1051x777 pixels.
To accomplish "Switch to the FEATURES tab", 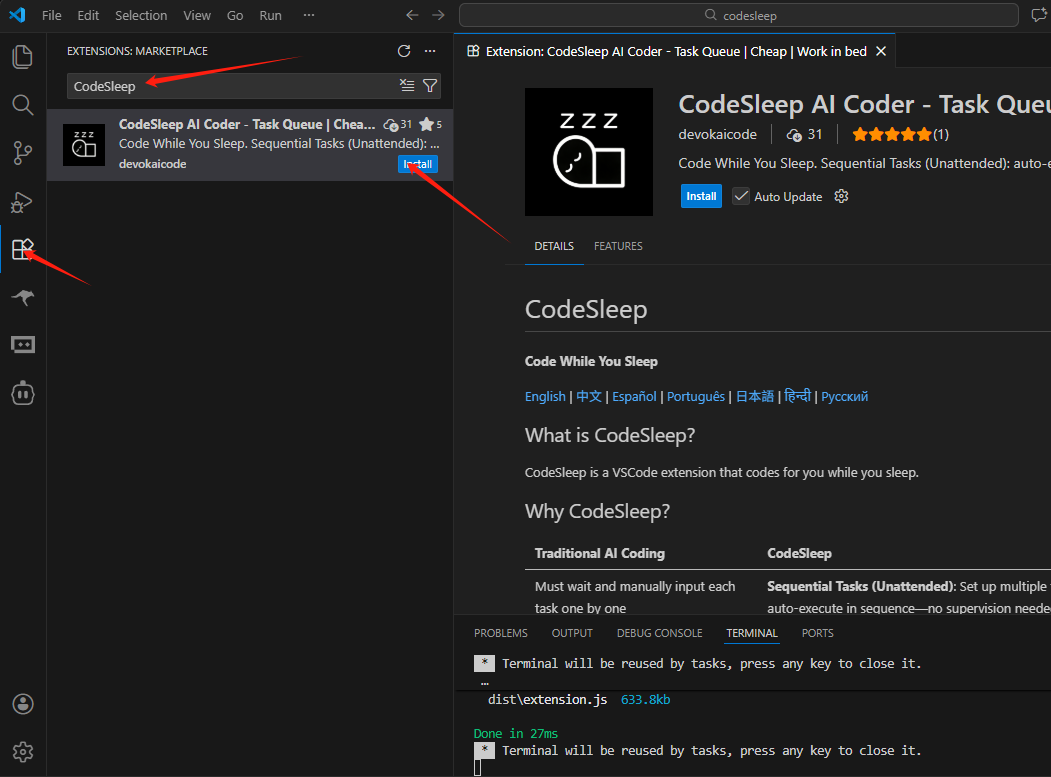I will pos(618,246).
